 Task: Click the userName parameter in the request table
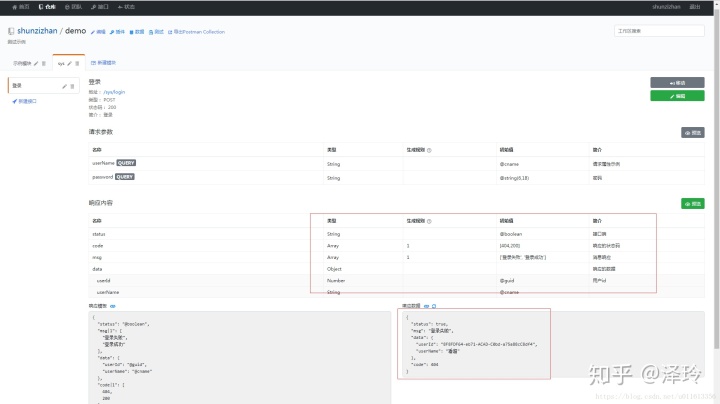click(103, 163)
